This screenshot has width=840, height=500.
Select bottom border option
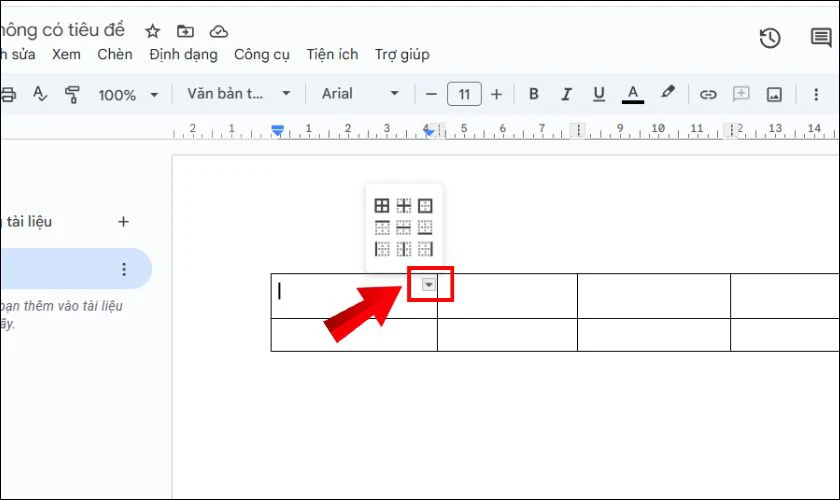[425, 227]
